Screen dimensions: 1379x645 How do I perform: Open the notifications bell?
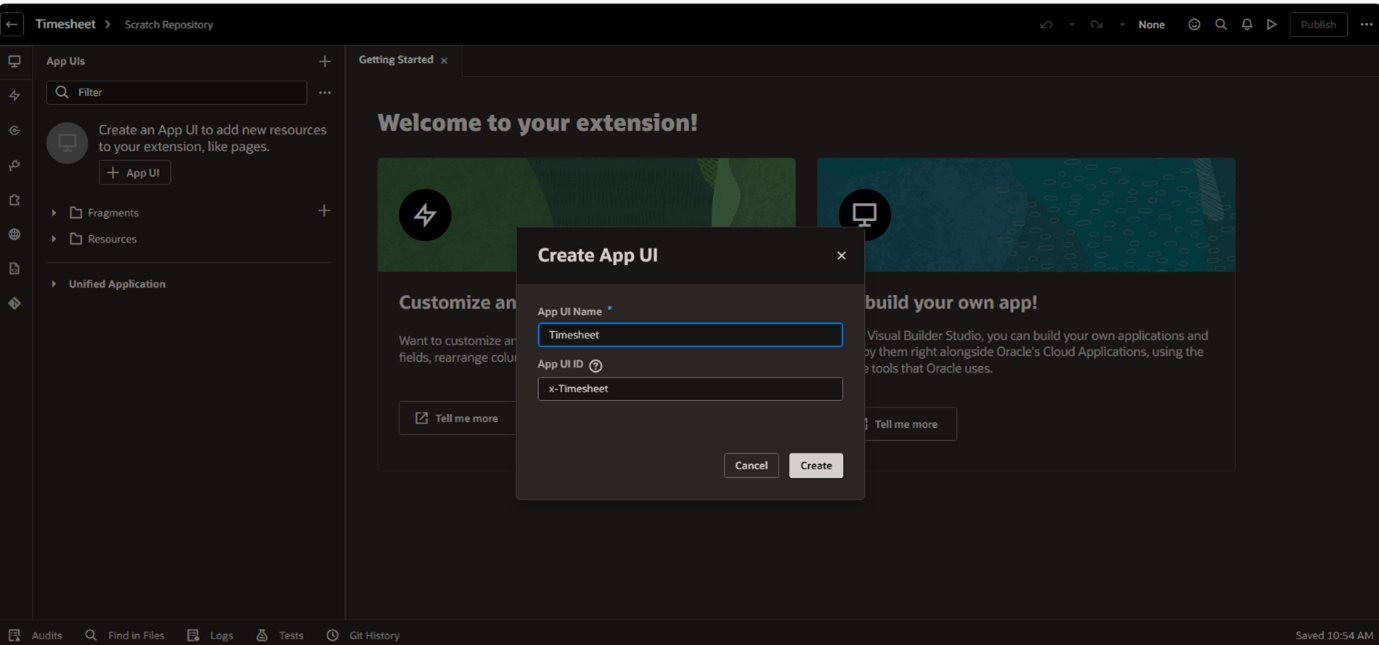pyautogui.click(x=1246, y=25)
